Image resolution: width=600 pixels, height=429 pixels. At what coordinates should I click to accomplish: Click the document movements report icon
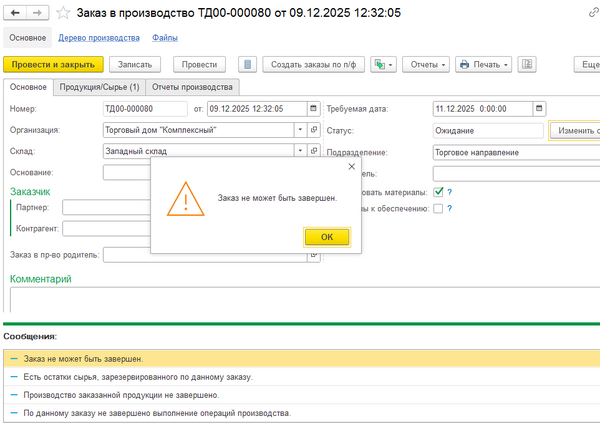248,64
